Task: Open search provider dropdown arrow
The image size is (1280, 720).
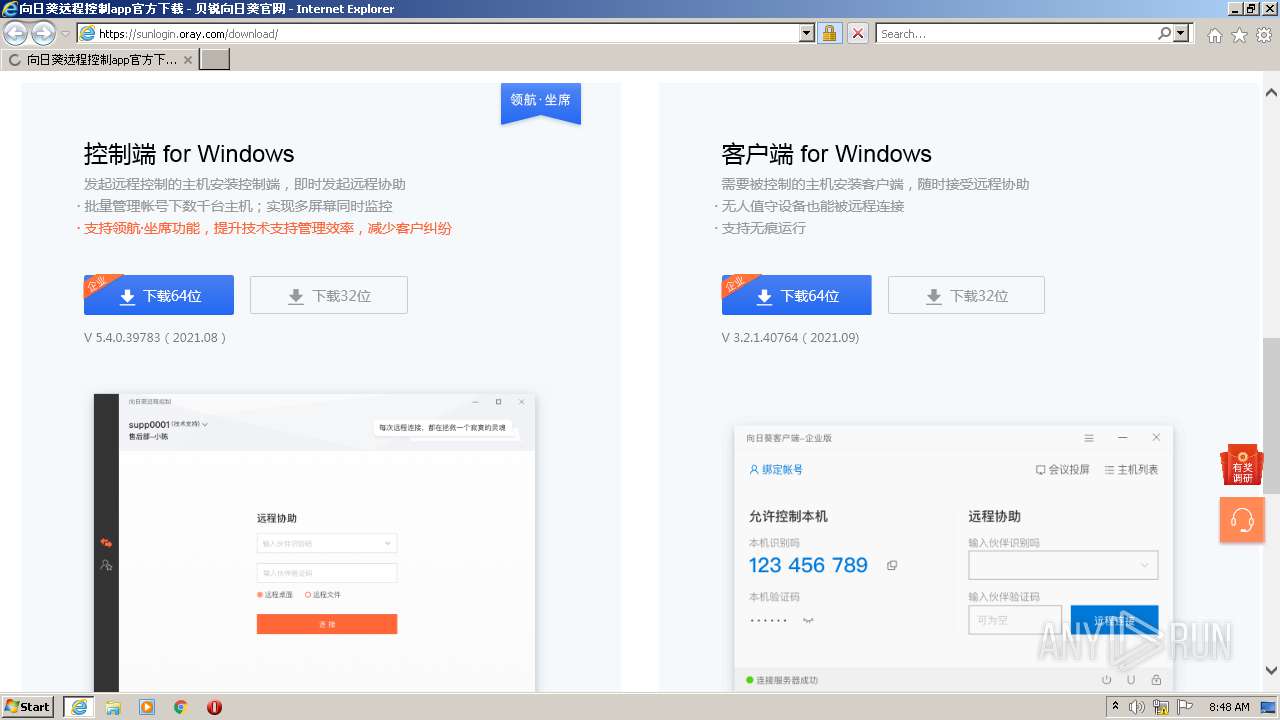Action: tap(1182, 33)
